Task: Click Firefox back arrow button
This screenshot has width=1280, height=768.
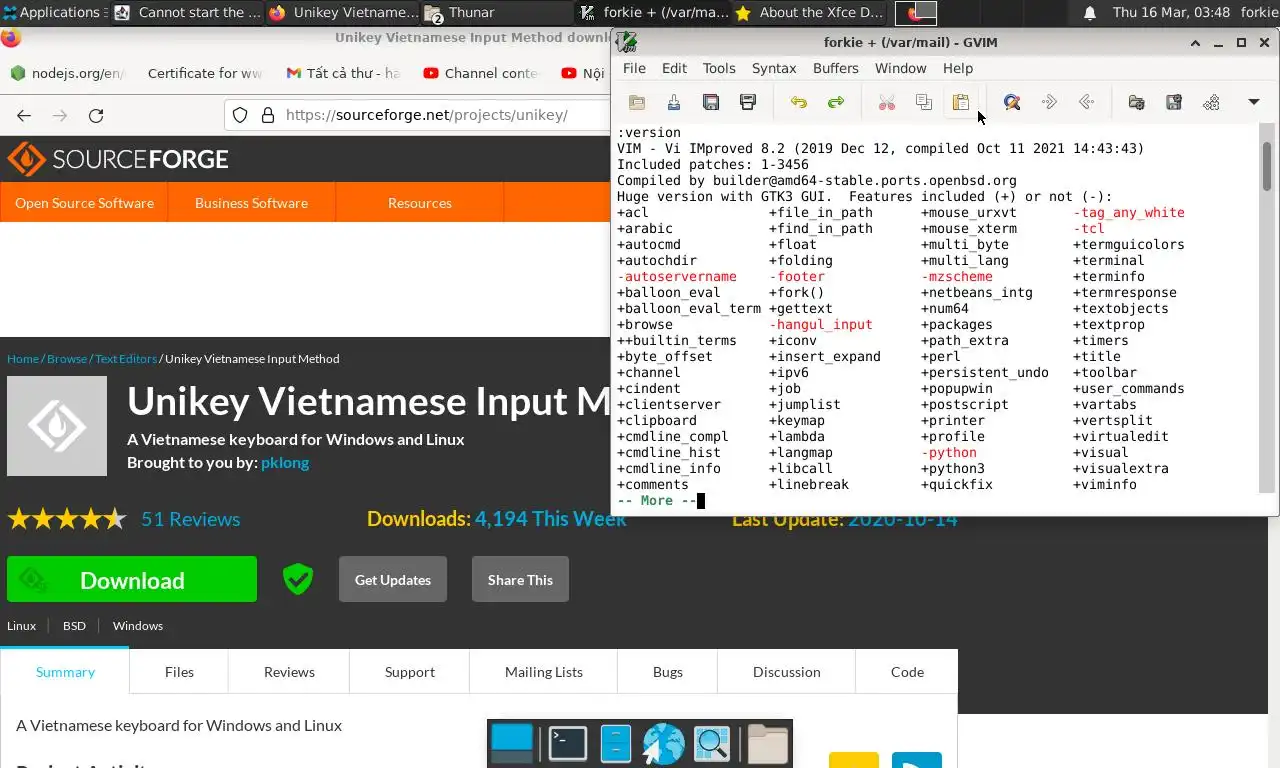Action: tap(24, 115)
